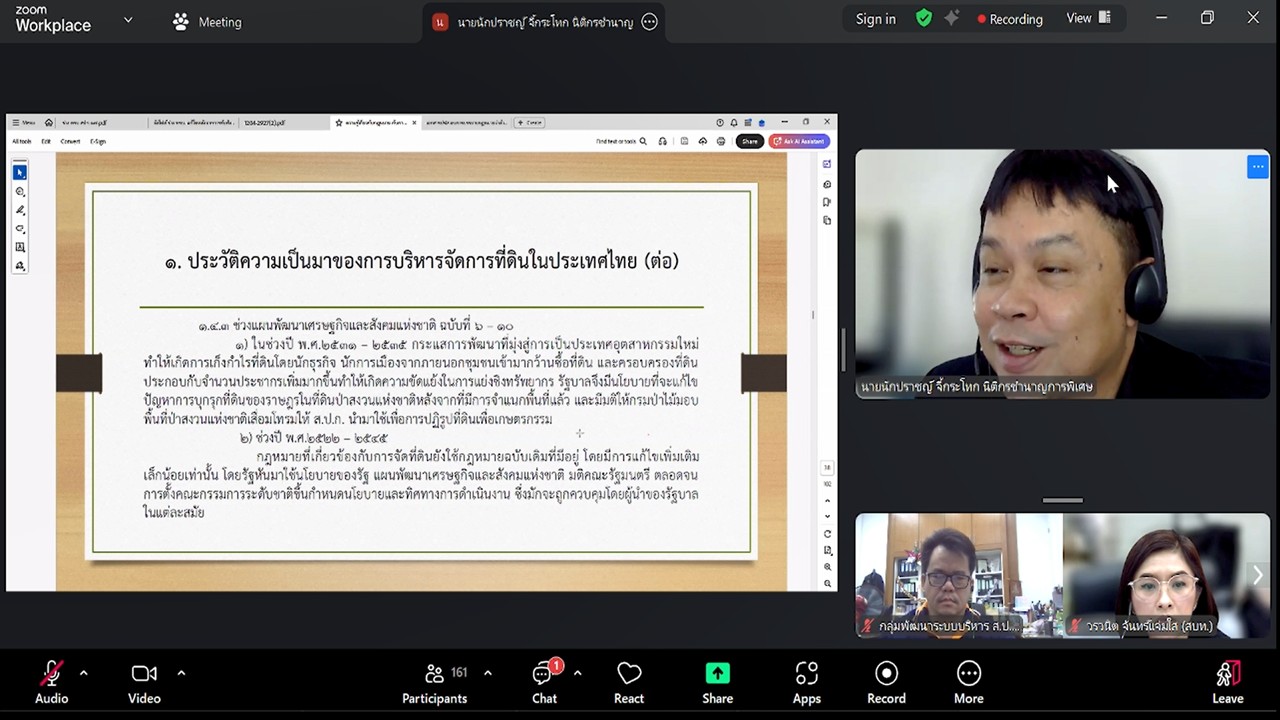Click Sign in at the top right
The image size is (1280, 720).
click(875, 18)
